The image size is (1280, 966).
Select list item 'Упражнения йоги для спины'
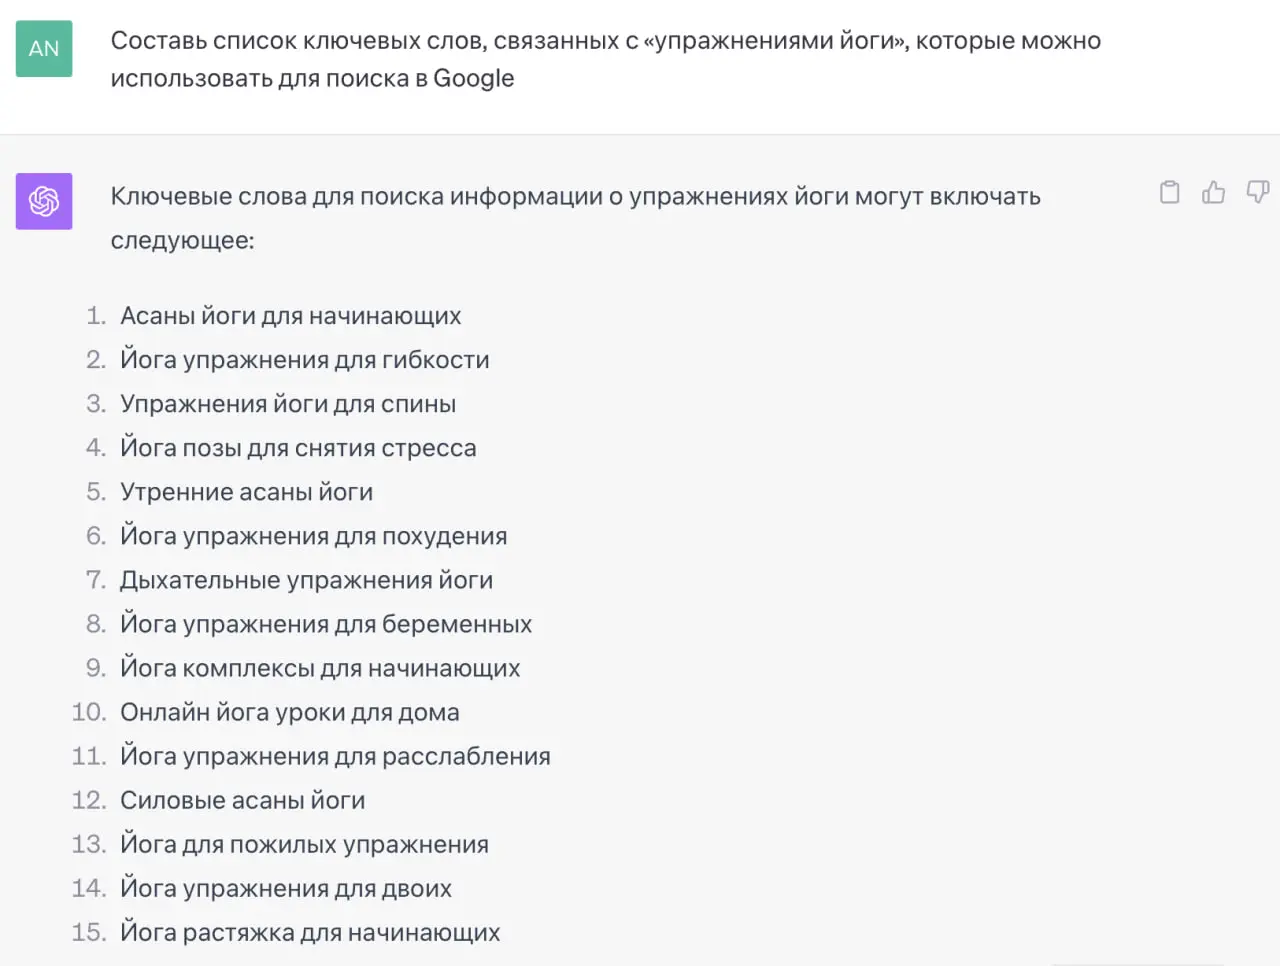288,404
